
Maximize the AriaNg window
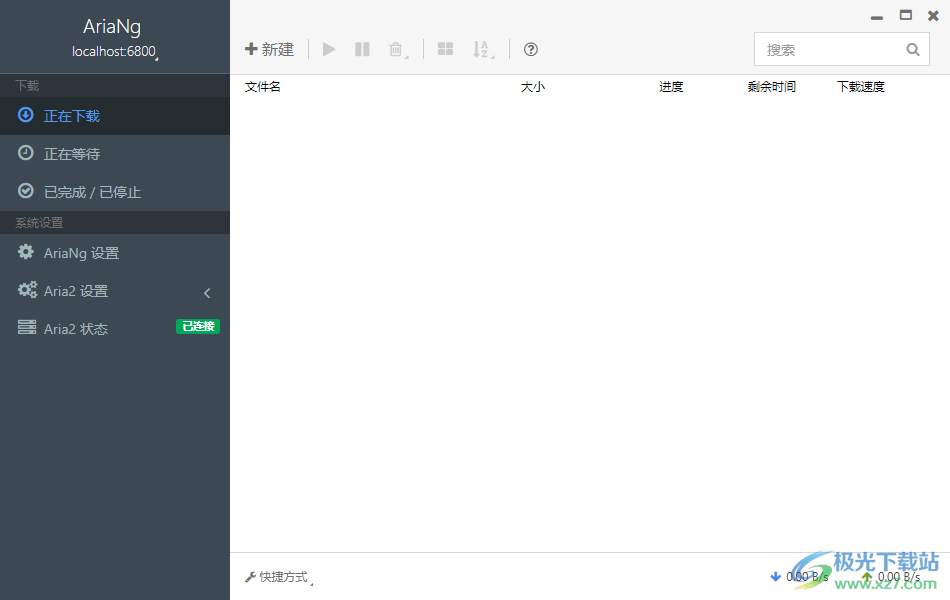pos(906,15)
